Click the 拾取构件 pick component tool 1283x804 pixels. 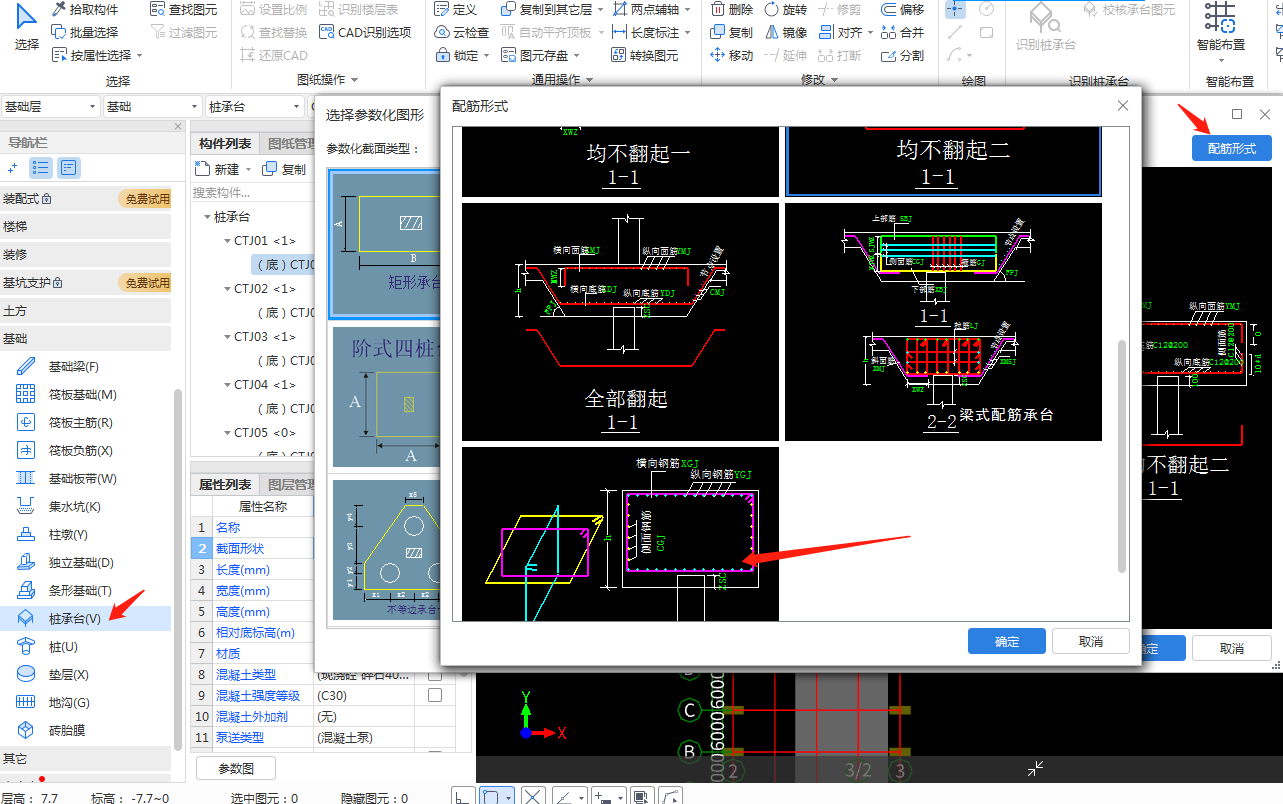click(85, 9)
